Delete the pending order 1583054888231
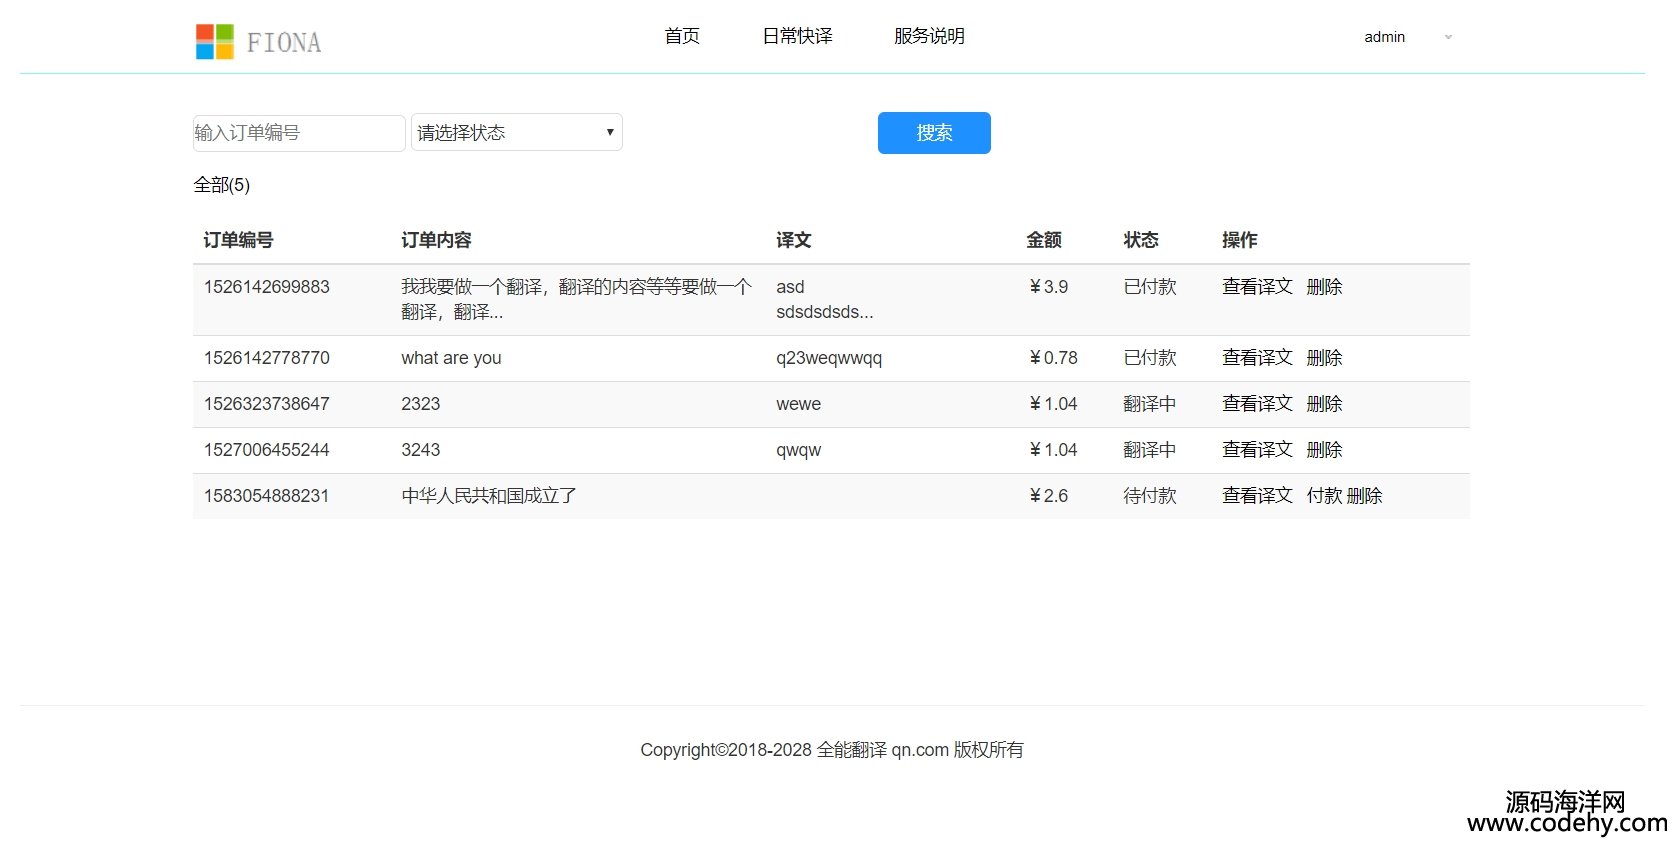This screenshot has width=1672, height=843. 1365,496
